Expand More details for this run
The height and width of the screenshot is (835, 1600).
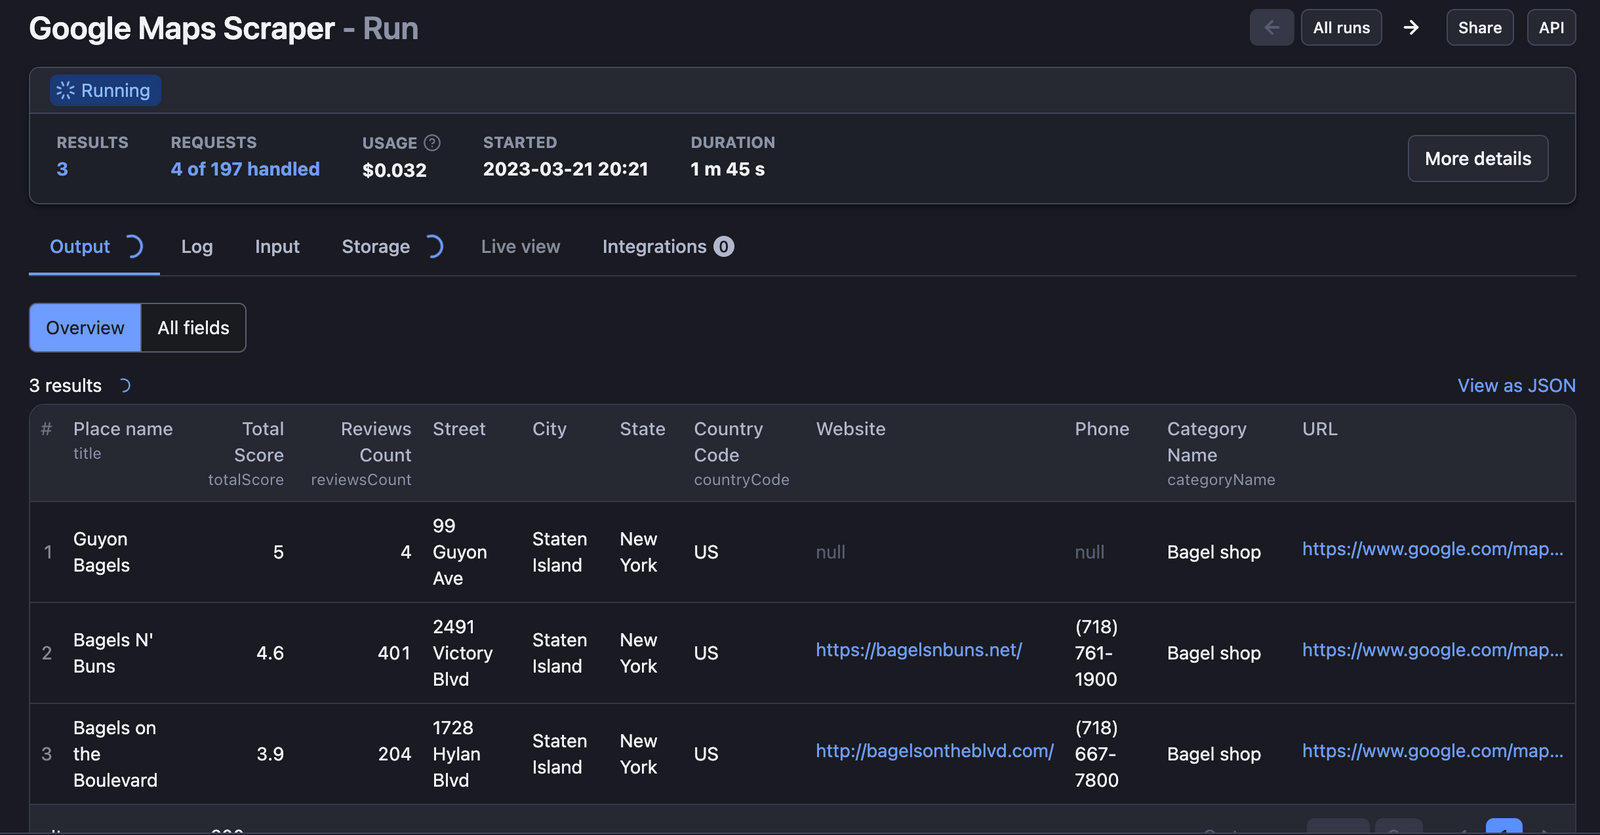click(1477, 159)
